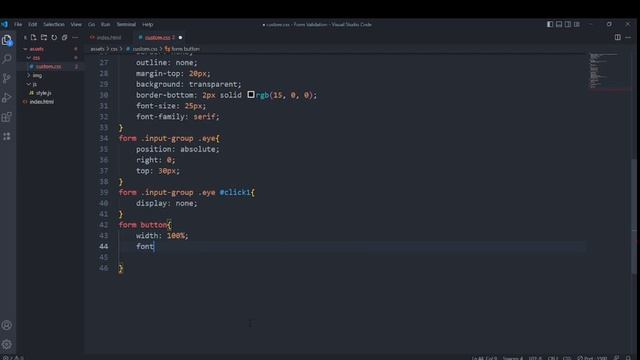The height and width of the screenshot is (360, 640).
Task: Click the 'Ln, Col' status bar entry
Action: (484, 358)
